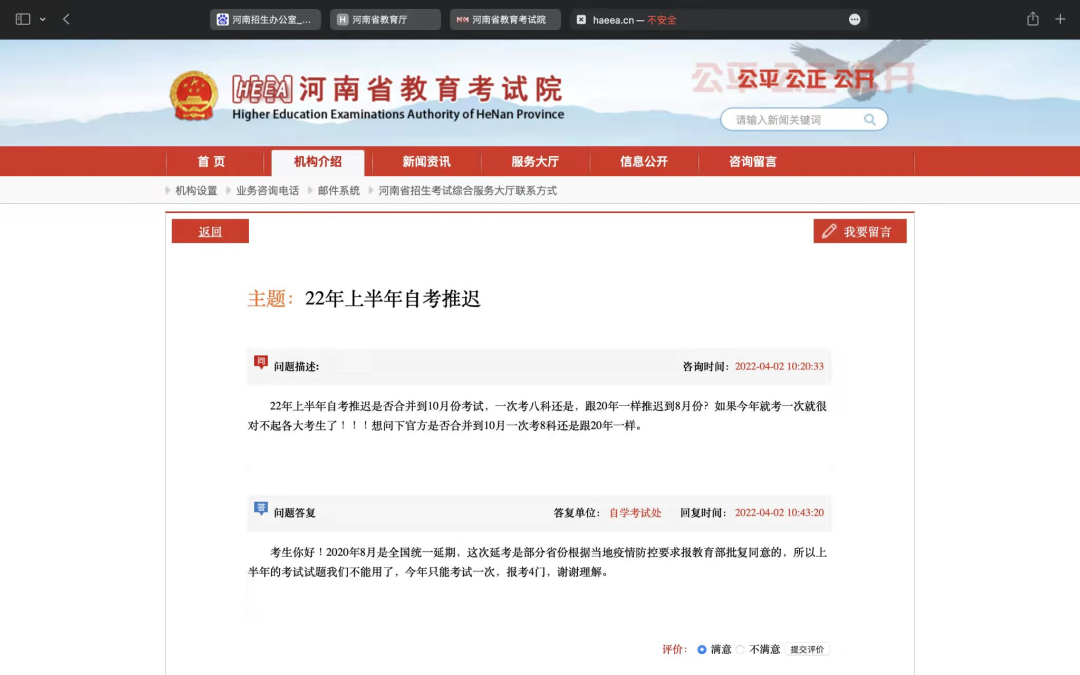Image resolution: width=1080 pixels, height=675 pixels.
Task: Click the HEEA site logo
Action: 262,90
